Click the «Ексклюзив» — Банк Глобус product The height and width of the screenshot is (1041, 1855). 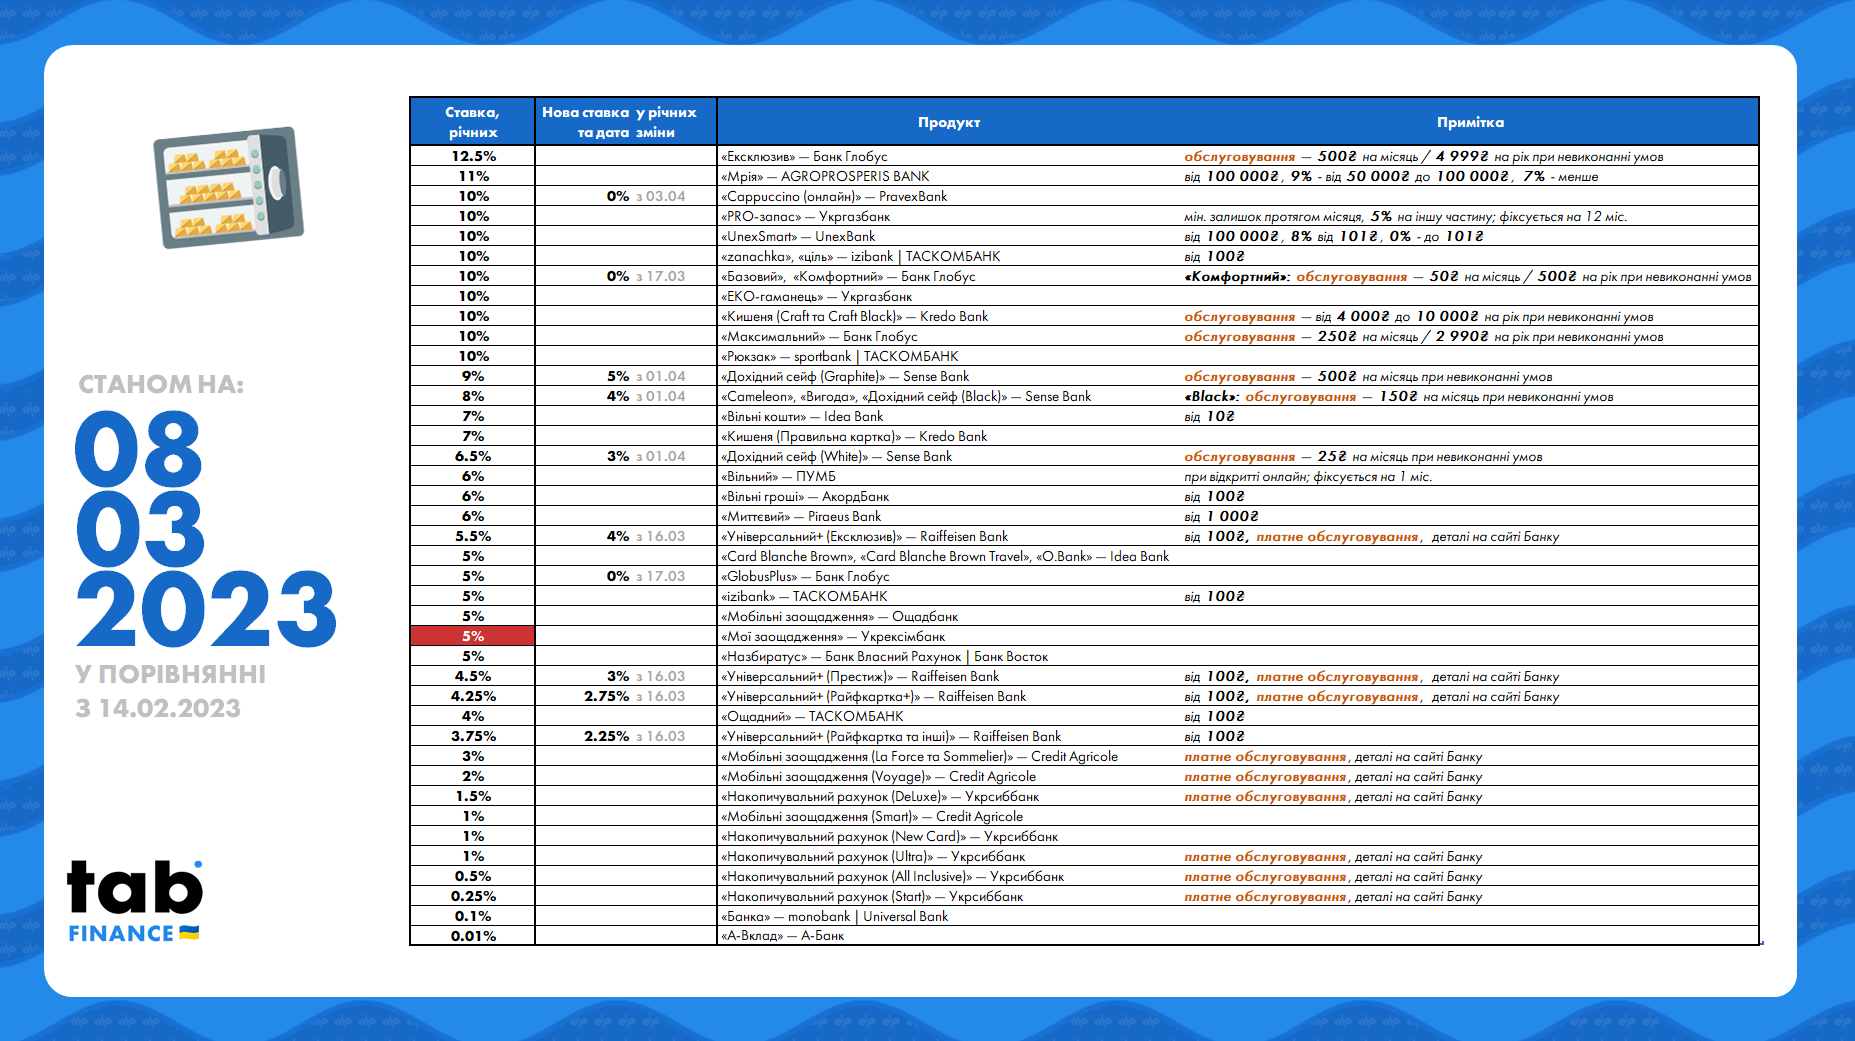[x=804, y=156]
